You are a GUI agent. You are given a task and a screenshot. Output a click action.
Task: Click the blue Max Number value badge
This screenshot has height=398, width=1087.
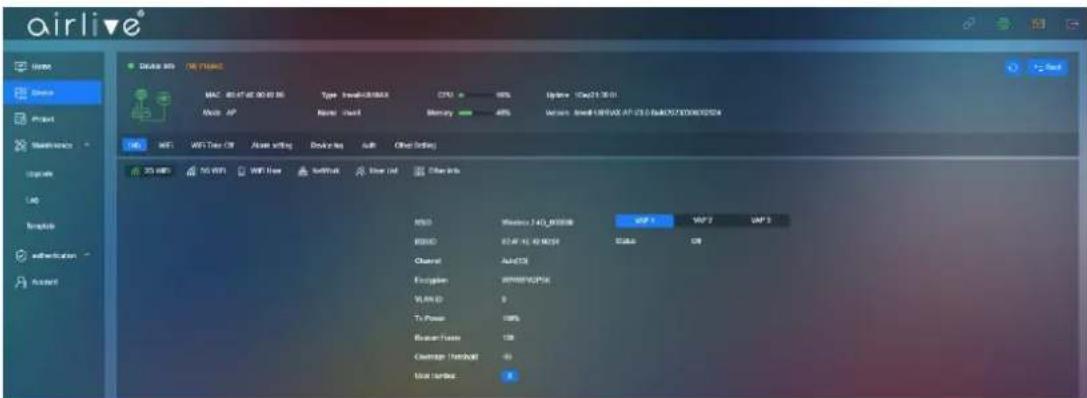509,376
